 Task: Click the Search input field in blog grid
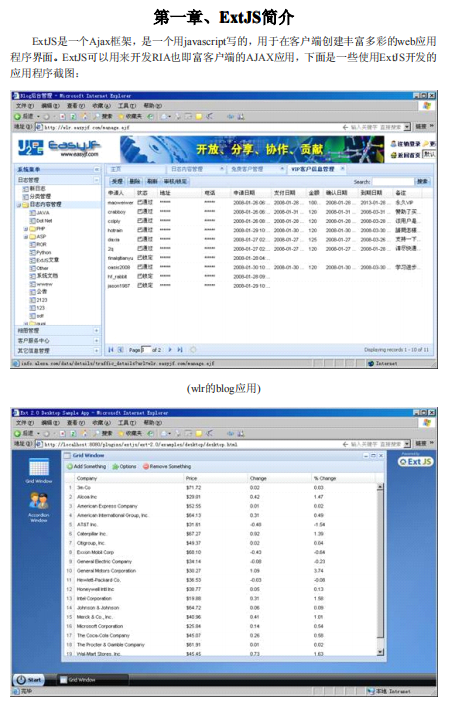tap(392, 182)
